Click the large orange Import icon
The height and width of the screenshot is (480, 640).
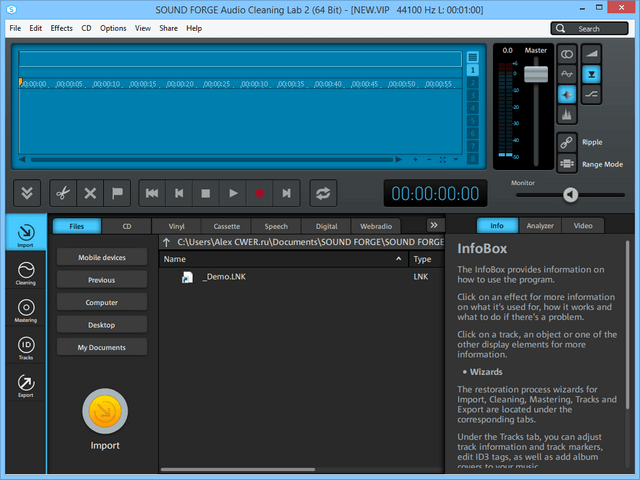pos(105,411)
